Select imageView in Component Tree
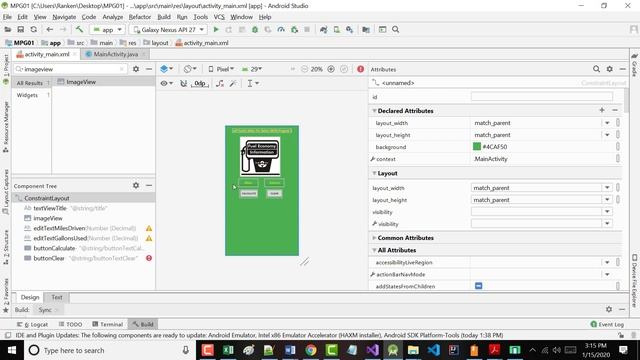This screenshot has height=360, width=640. click(x=48, y=218)
